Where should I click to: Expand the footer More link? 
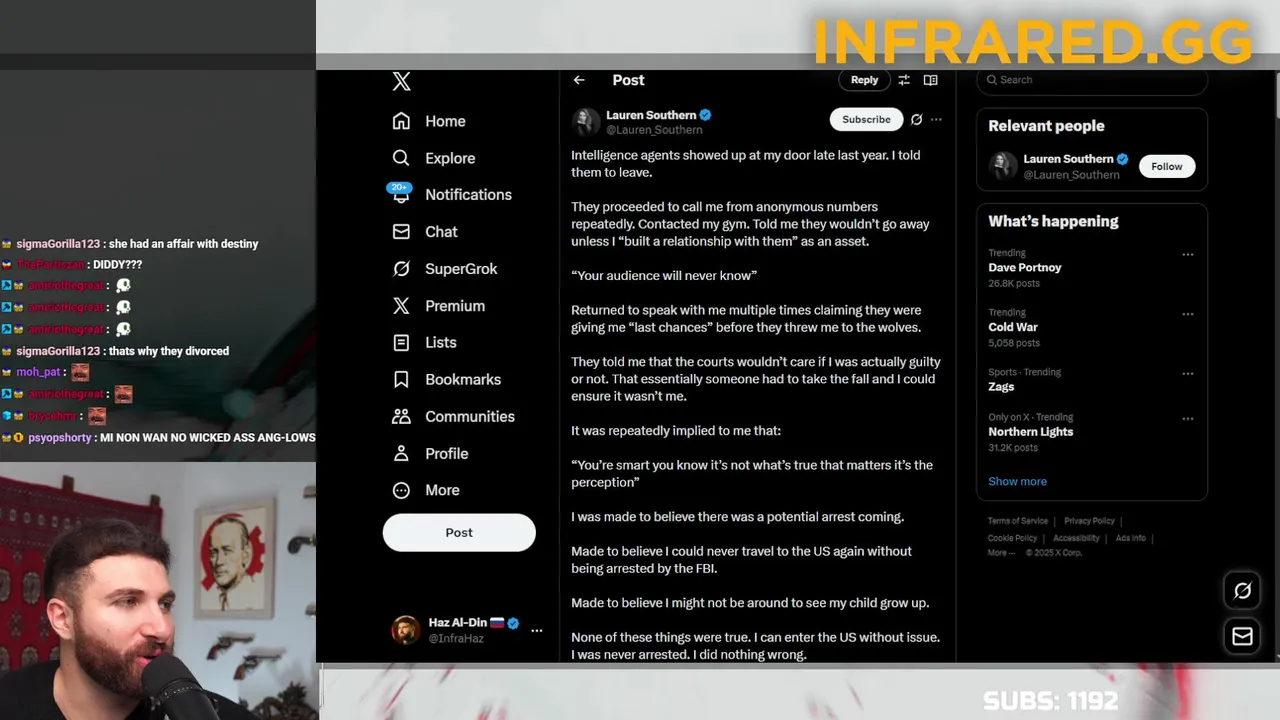(1000, 553)
